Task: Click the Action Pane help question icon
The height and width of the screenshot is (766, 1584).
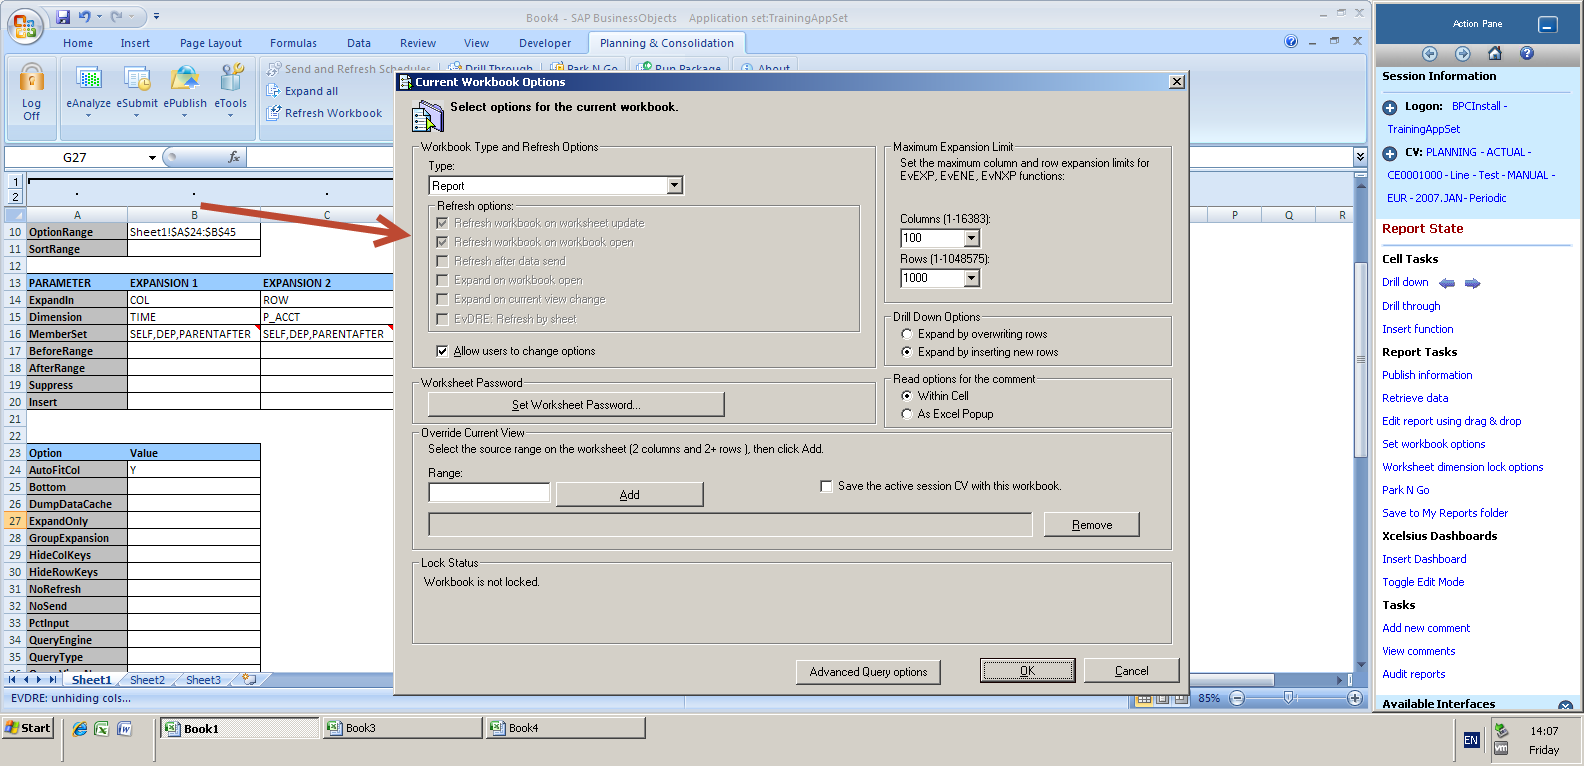Action: (x=1526, y=53)
